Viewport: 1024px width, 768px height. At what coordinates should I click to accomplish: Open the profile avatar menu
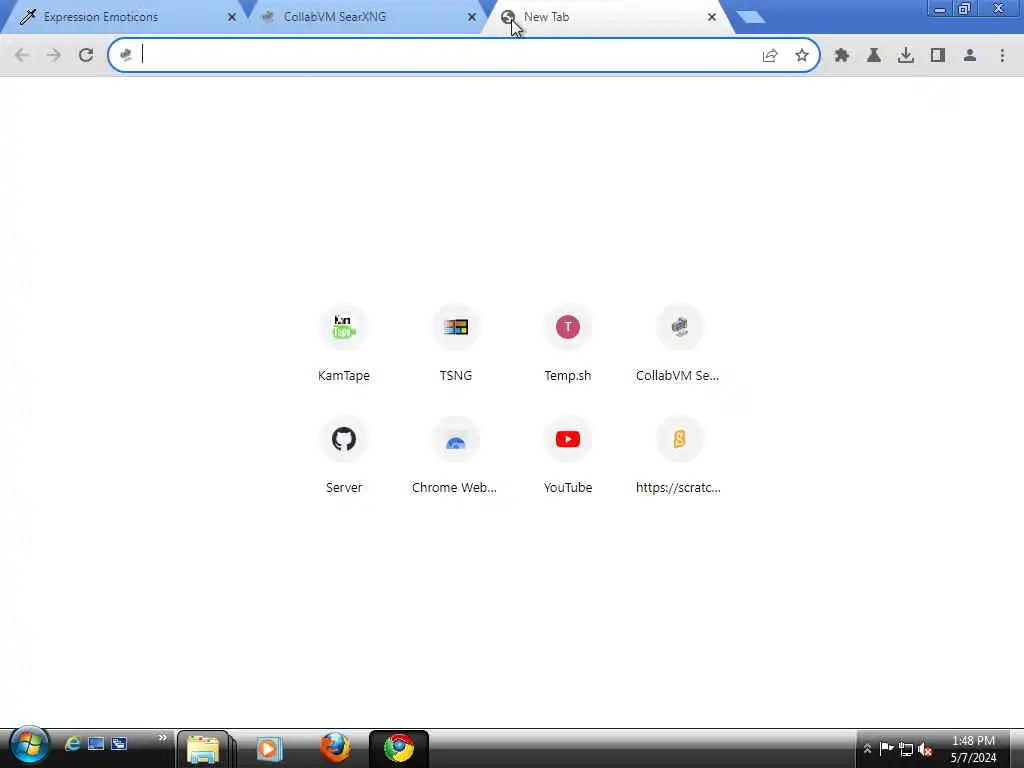970,56
